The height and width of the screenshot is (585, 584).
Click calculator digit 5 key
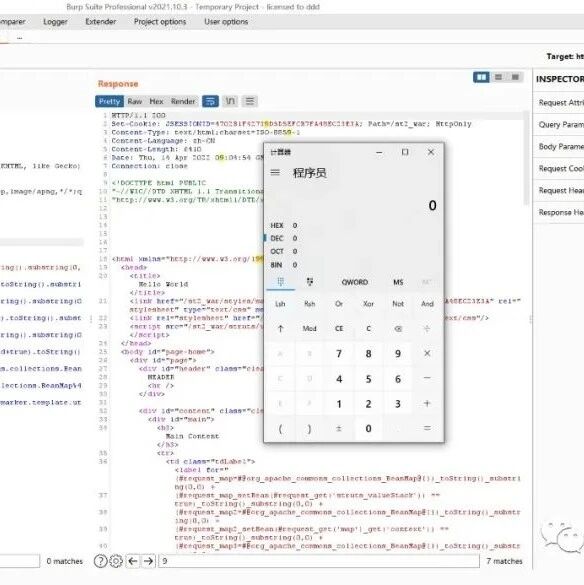tap(368, 379)
